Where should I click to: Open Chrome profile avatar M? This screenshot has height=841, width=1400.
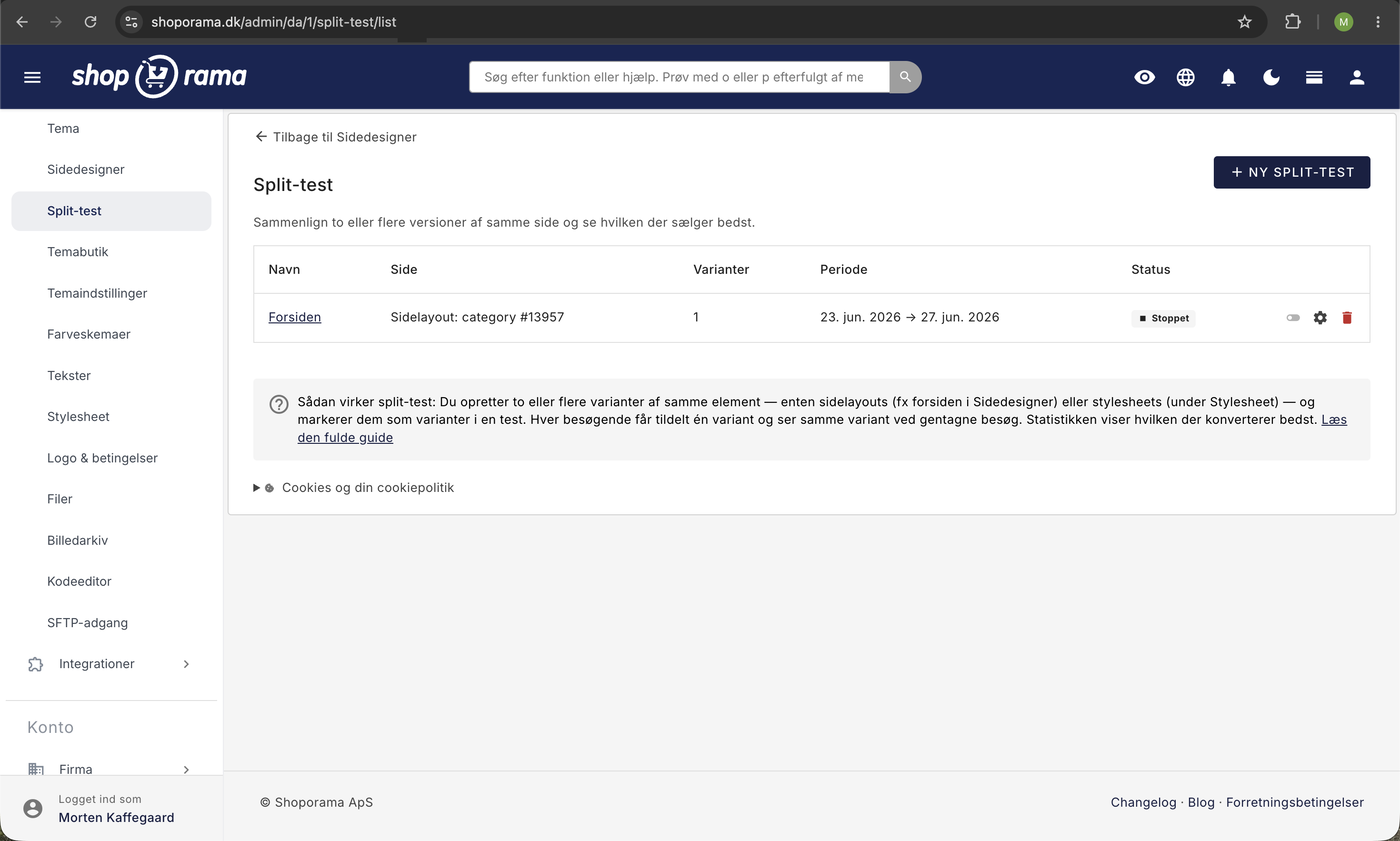[1343, 21]
